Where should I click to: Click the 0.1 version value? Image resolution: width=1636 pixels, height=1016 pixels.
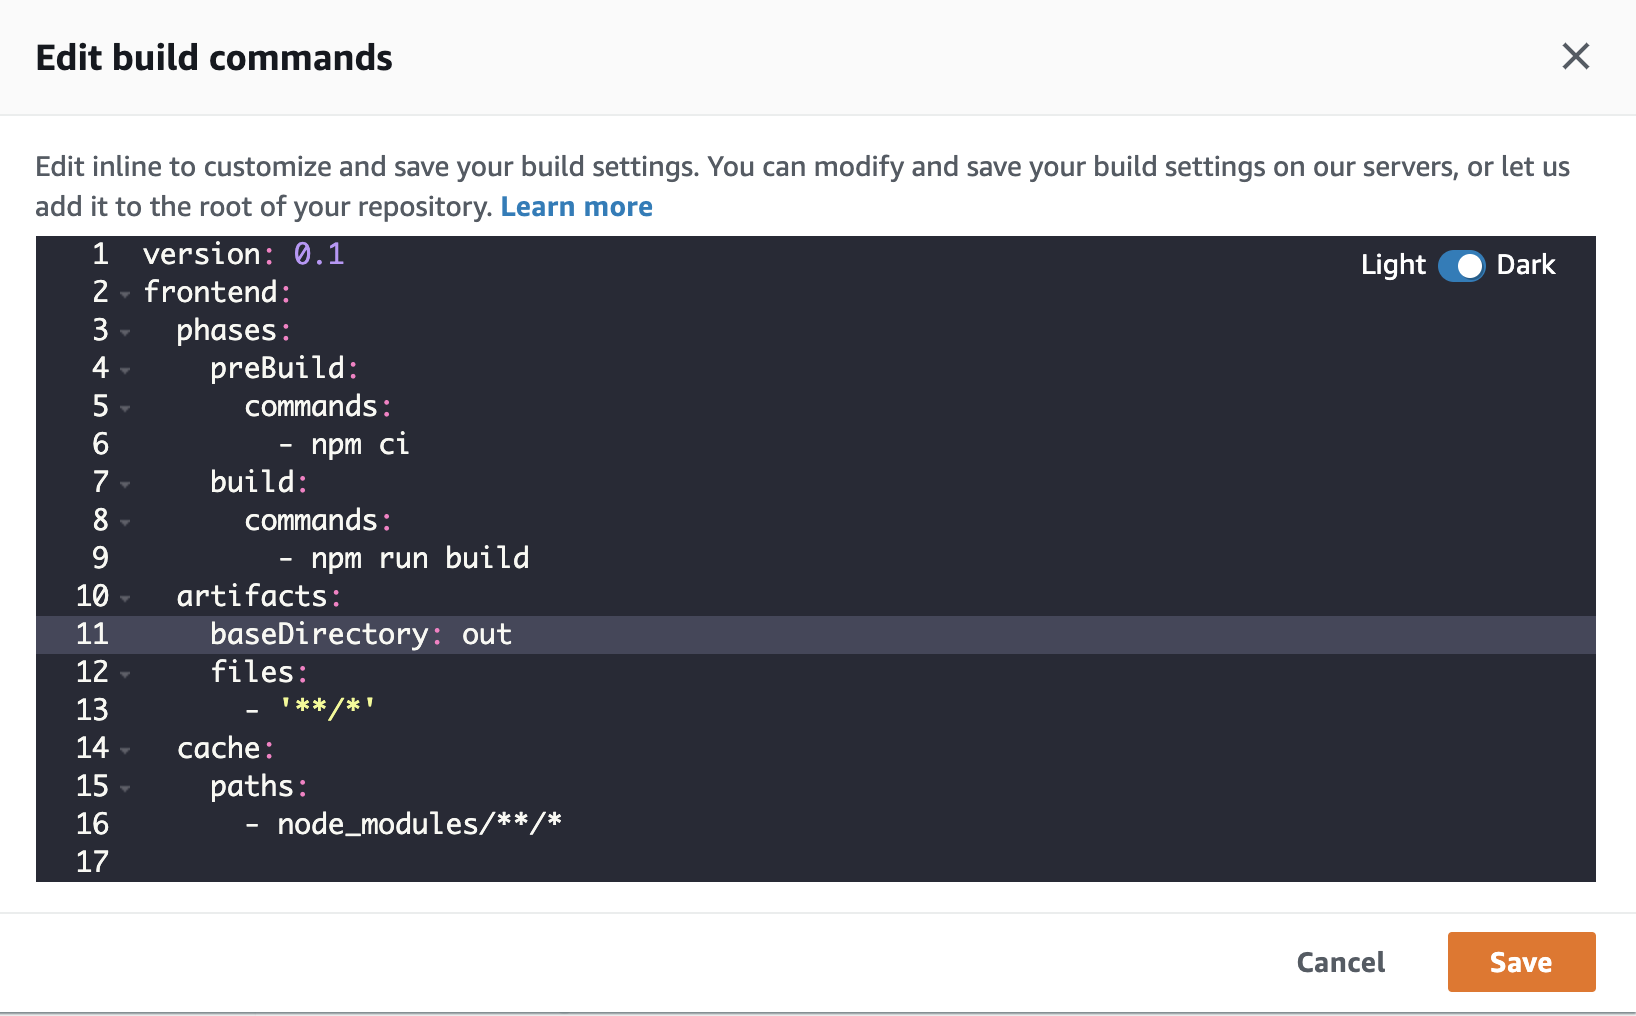(x=319, y=254)
